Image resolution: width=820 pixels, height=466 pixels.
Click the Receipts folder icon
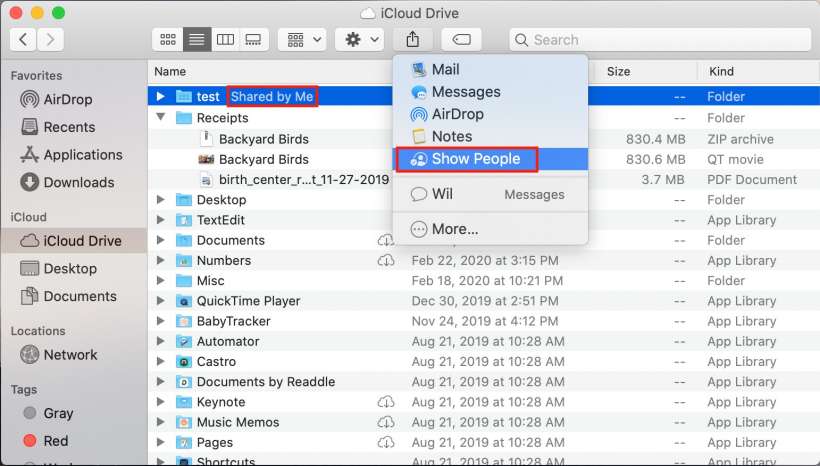pos(184,118)
